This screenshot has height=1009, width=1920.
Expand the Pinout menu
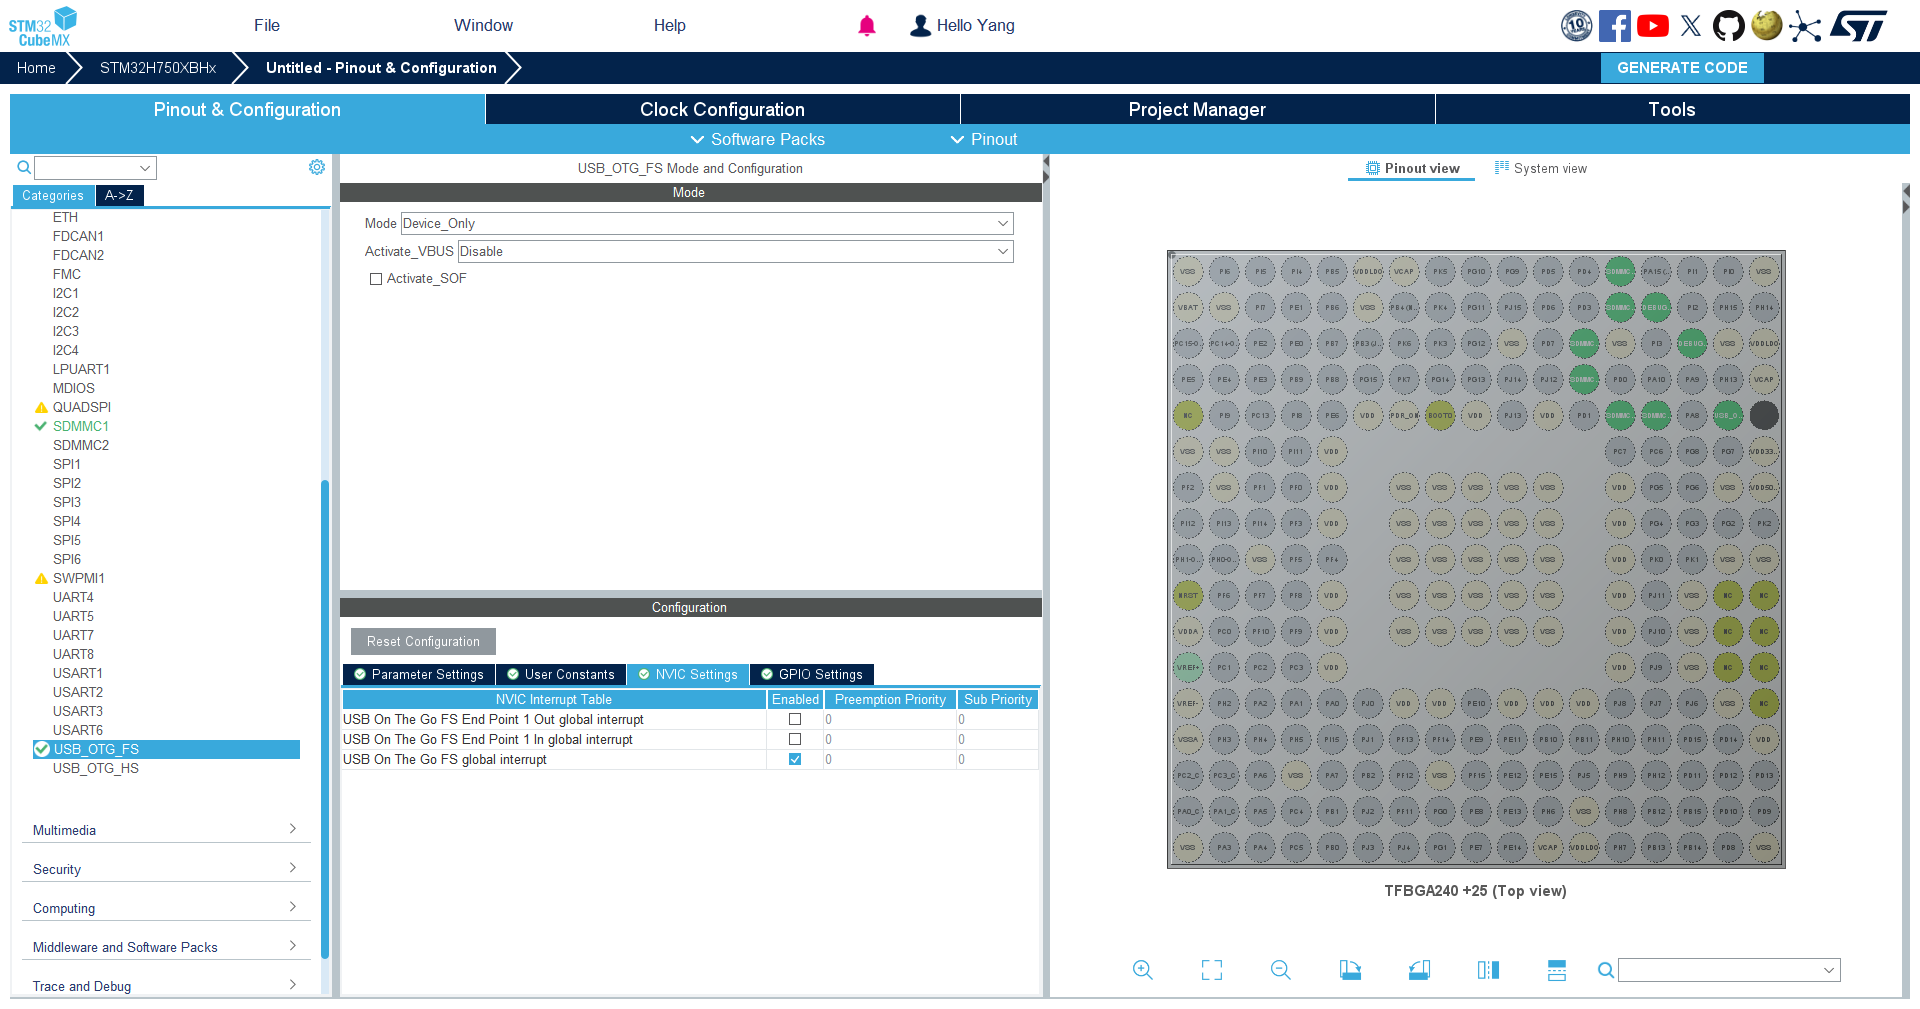pyautogui.click(x=984, y=139)
